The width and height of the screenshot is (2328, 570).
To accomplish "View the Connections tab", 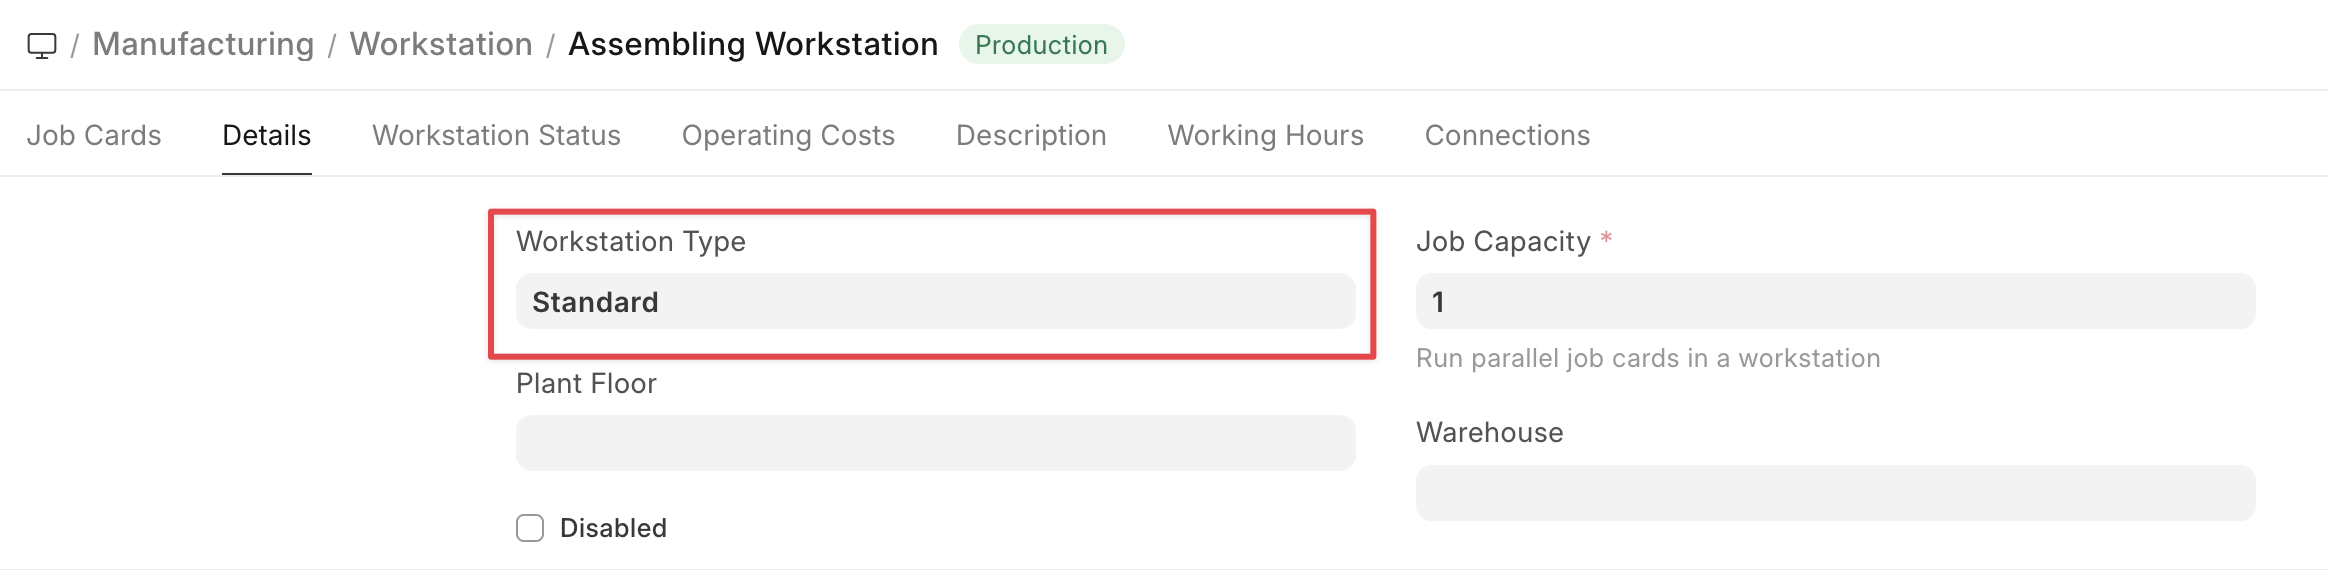I will click(1507, 135).
